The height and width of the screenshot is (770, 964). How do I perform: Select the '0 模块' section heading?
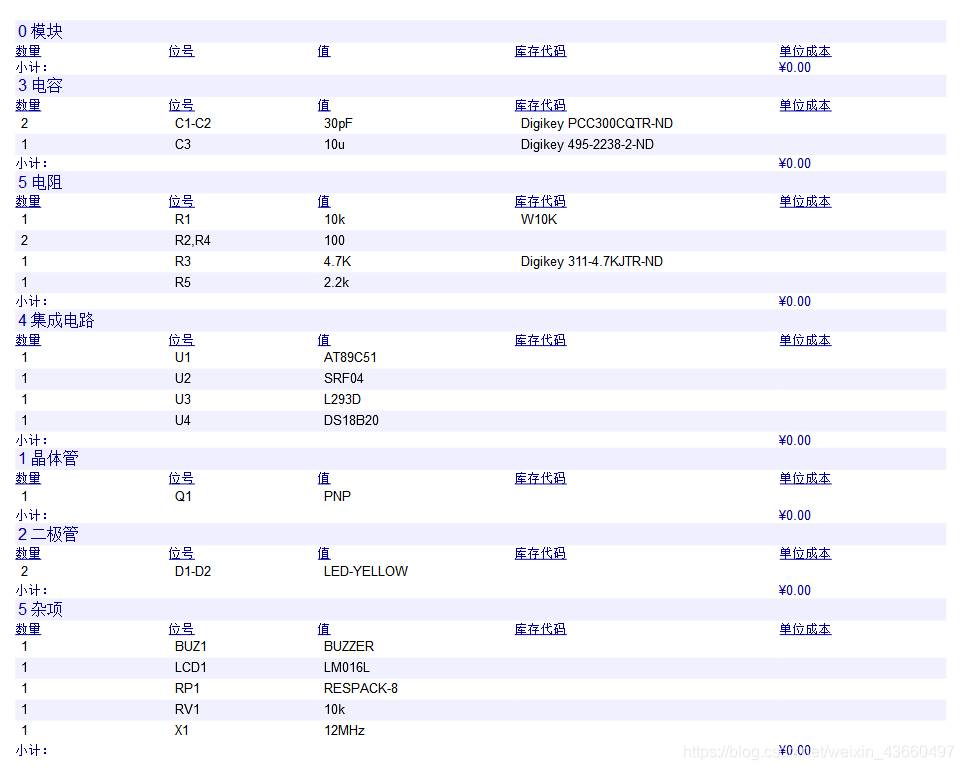[x=41, y=31]
